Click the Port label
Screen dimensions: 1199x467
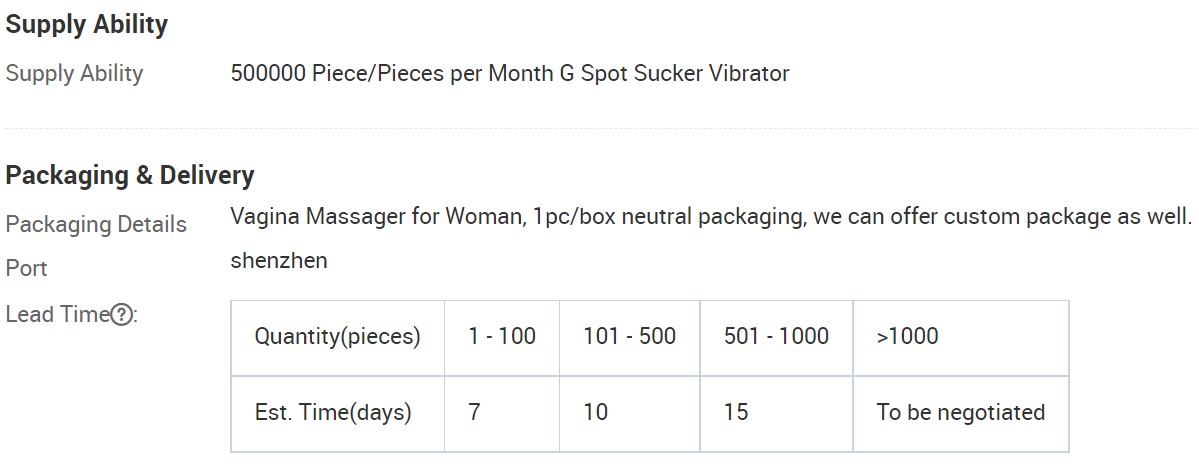coord(27,268)
